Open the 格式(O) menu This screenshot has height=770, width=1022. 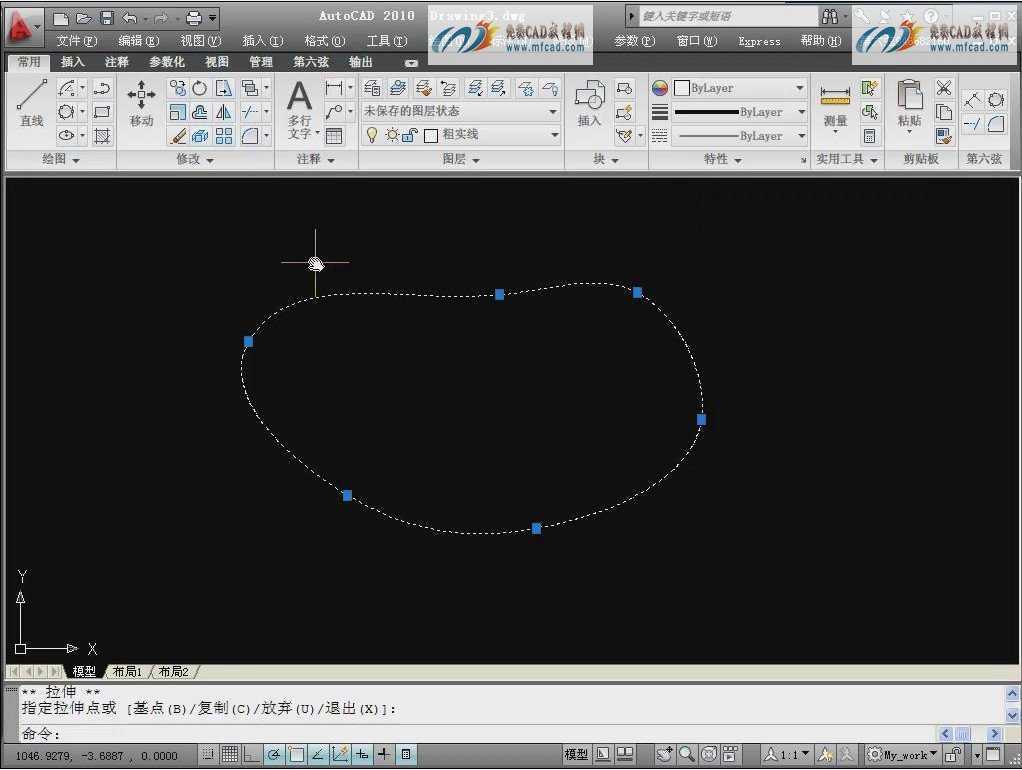click(325, 41)
